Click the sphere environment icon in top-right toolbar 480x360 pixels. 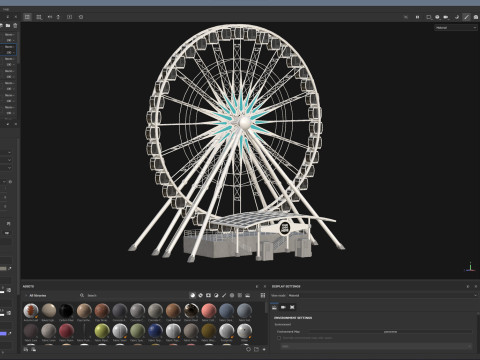coord(437,17)
